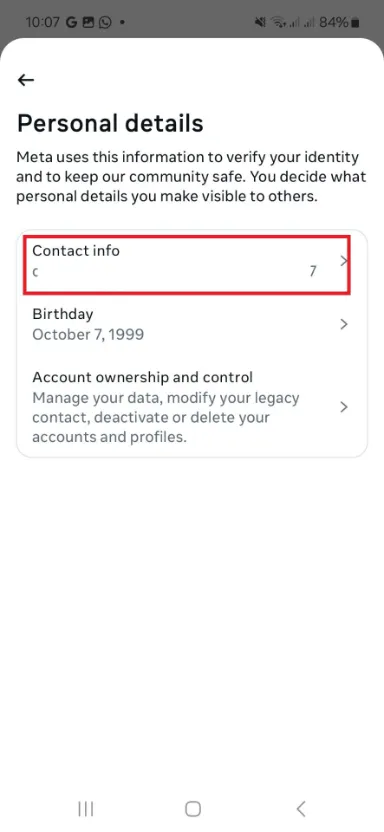The height and width of the screenshot is (832, 384).
Task: Open the Birthday row
Action: (191, 324)
